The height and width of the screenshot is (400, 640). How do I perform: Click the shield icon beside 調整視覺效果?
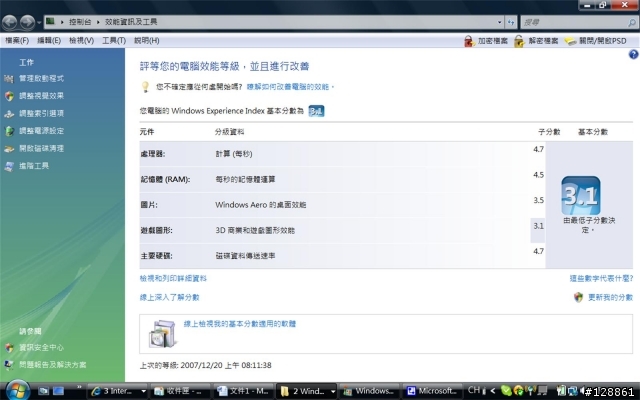9,96
